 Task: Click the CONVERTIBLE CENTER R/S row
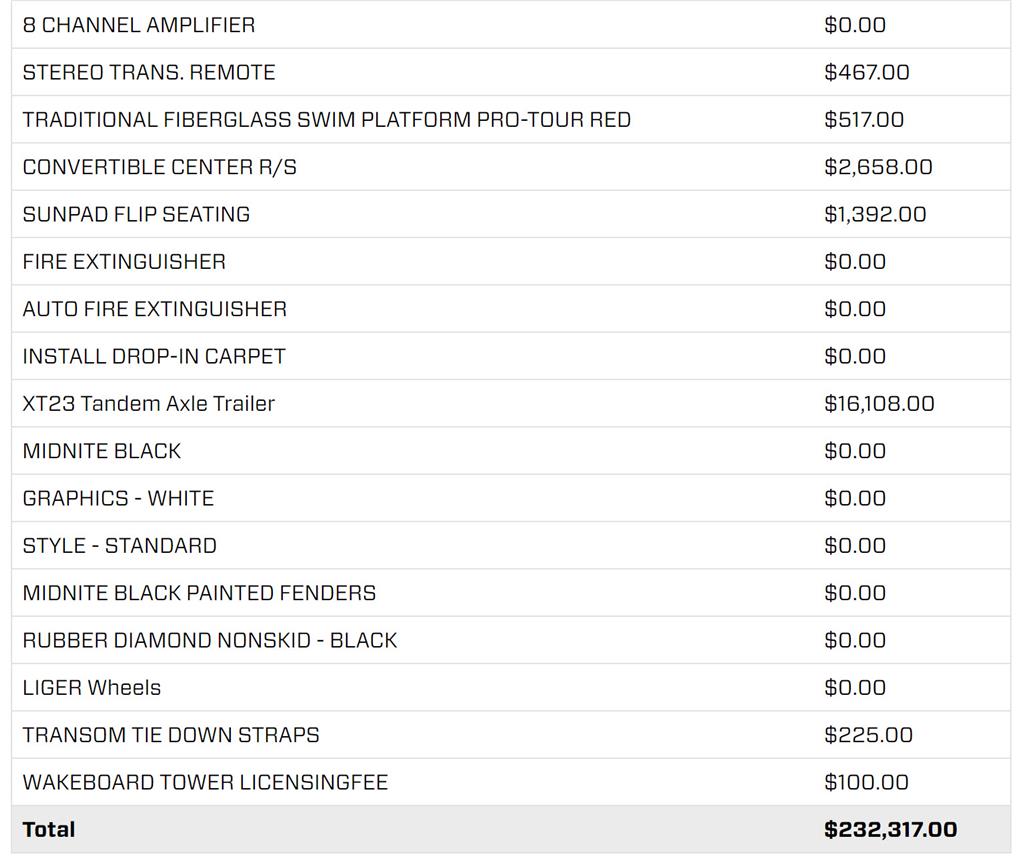511,167
